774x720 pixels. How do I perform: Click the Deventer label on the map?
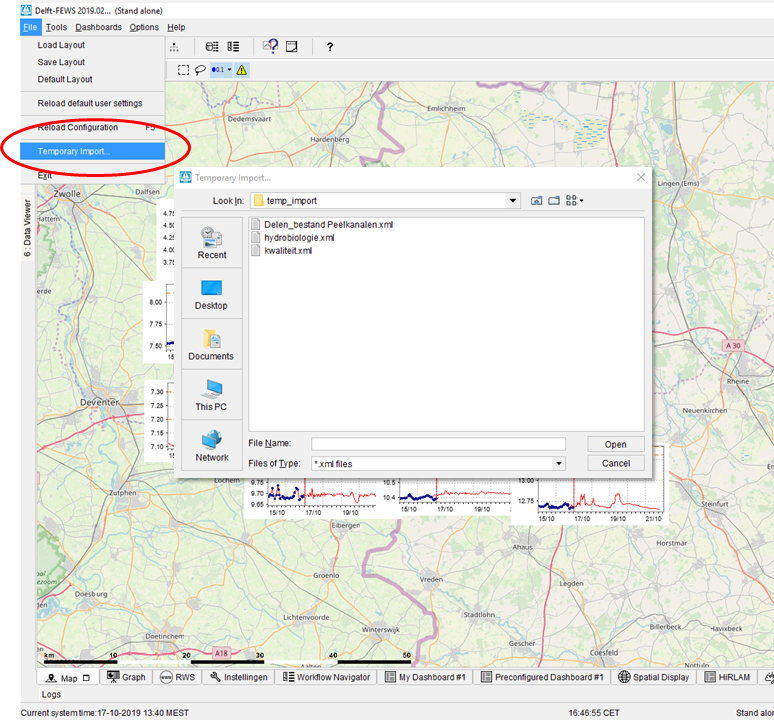(x=99, y=402)
